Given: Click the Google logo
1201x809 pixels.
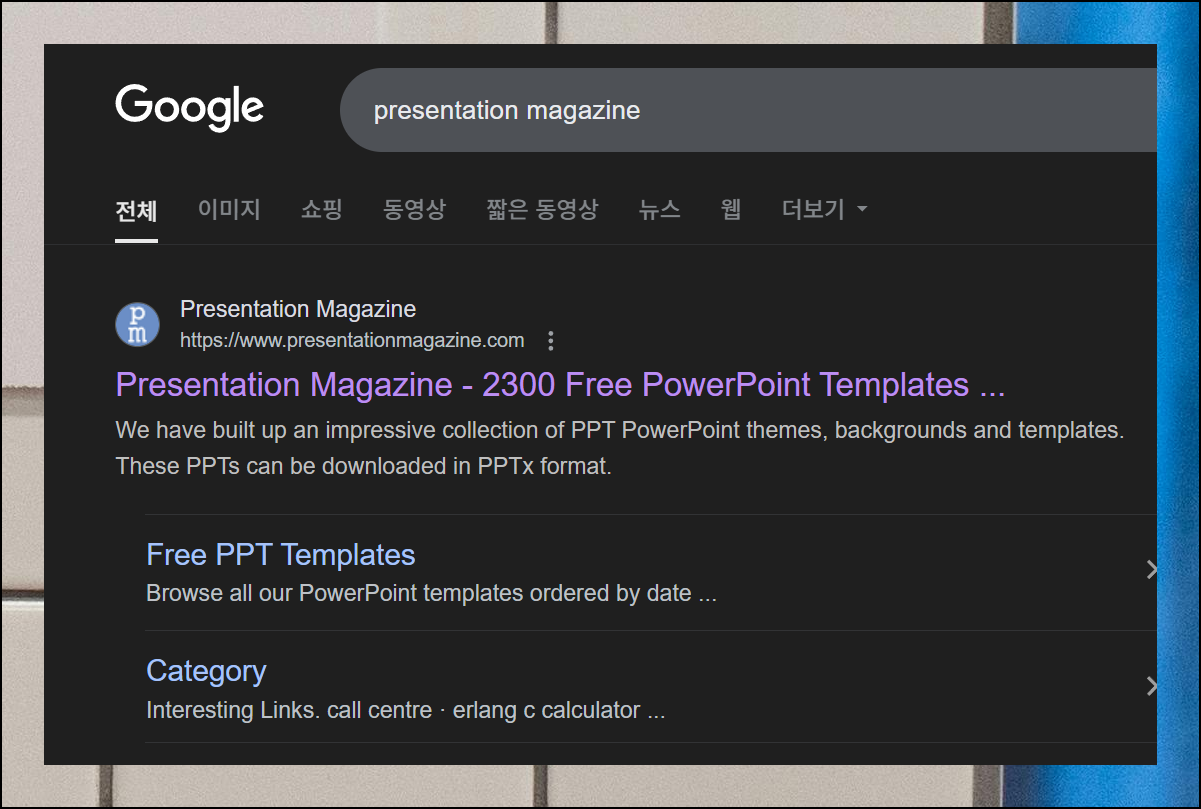Looking at the screenshot, I should pyautogui.click(x=189, y=108).
